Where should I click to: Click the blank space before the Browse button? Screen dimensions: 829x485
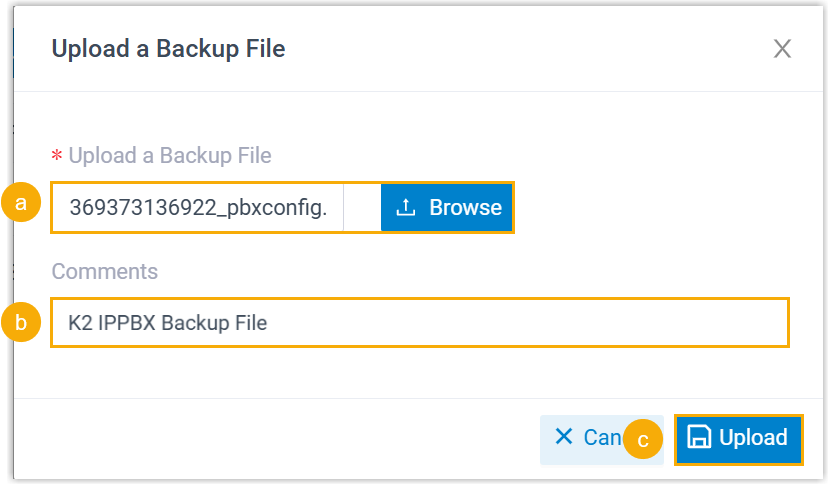361,207
